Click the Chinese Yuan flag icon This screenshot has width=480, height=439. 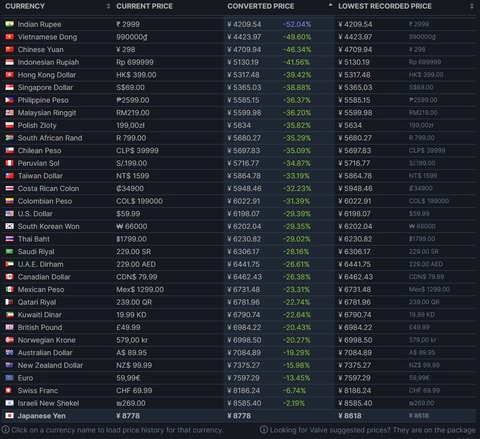(x=9, y=49)
